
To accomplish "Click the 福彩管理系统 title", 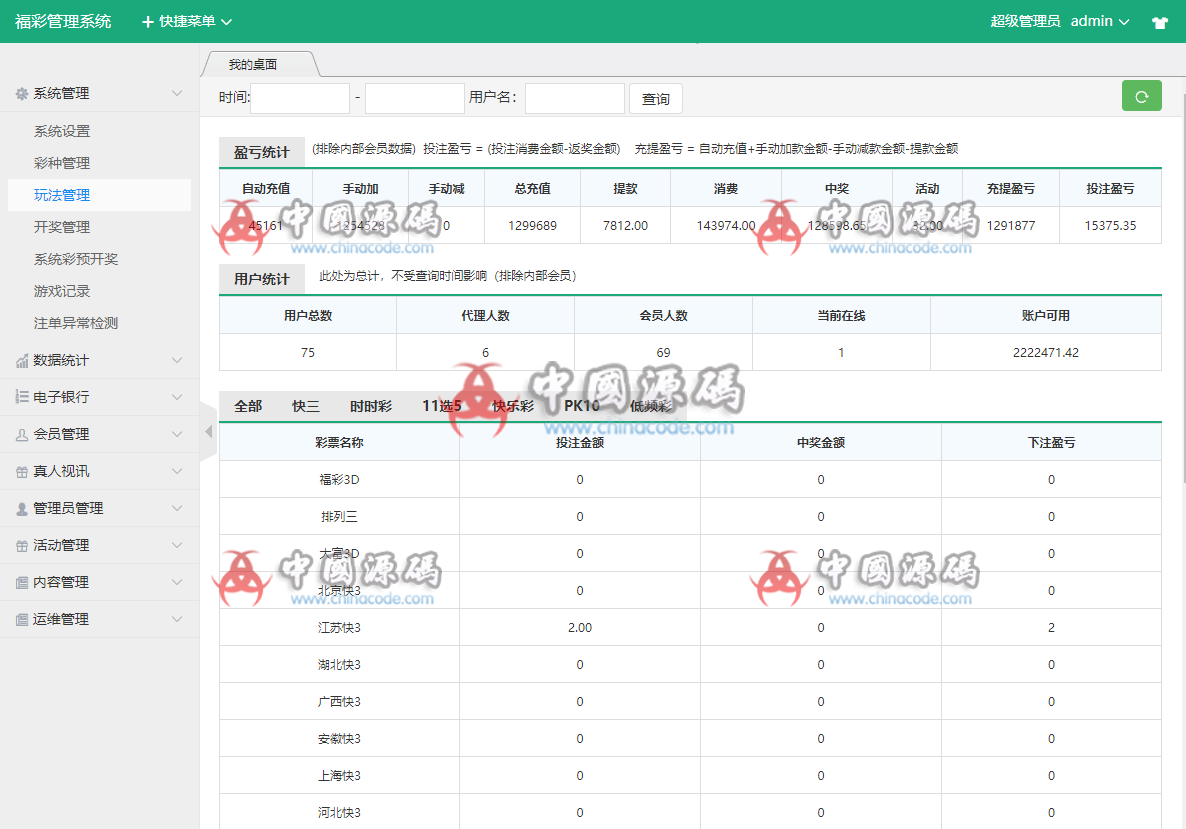I will pyautogui.click(x=64, y=21).
